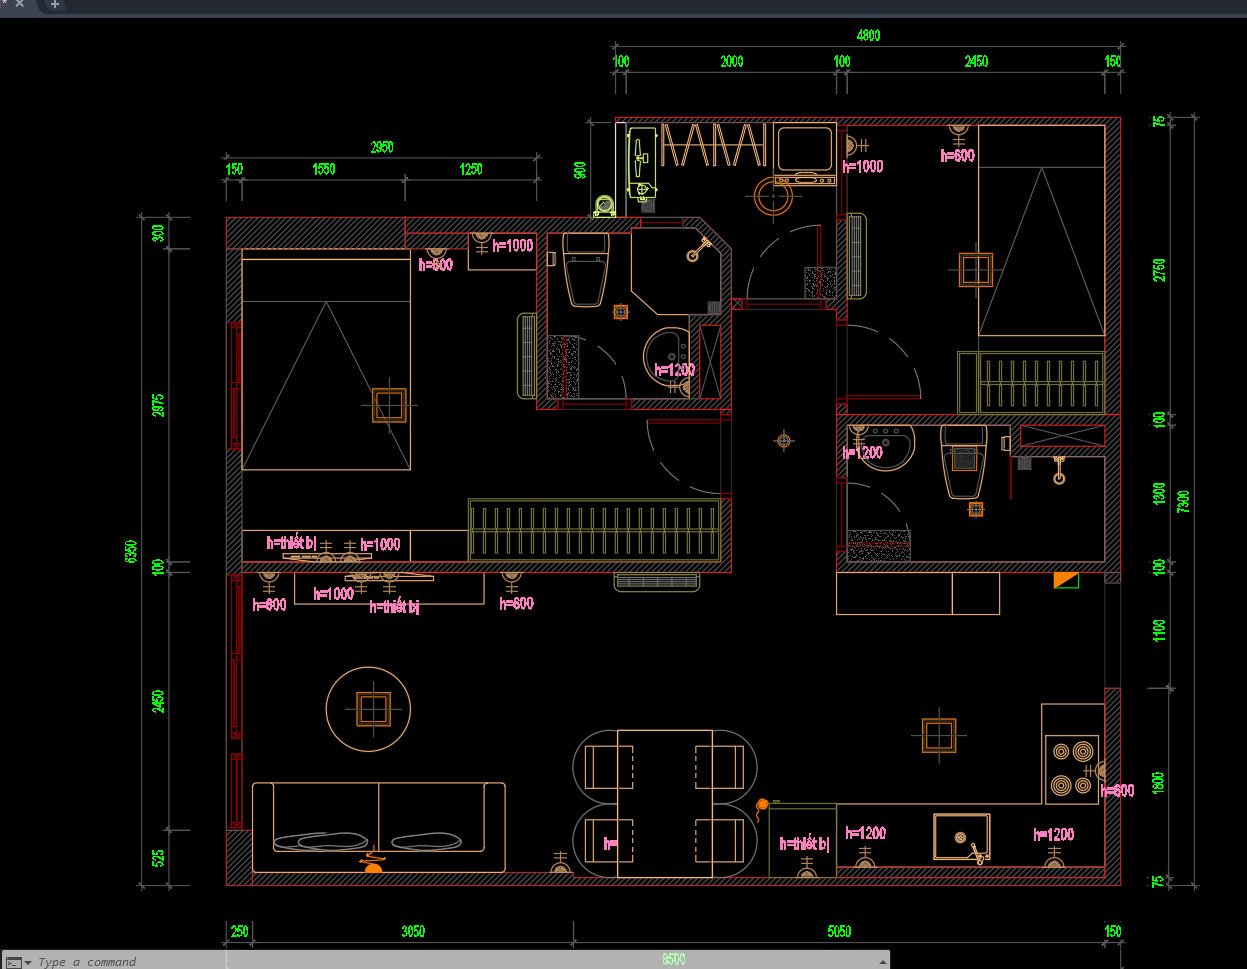This screenshot has width=1247, height=969.
Task: Select the round coffee table ceiling light
Action: pyautogui.click(x=372, y=709)
